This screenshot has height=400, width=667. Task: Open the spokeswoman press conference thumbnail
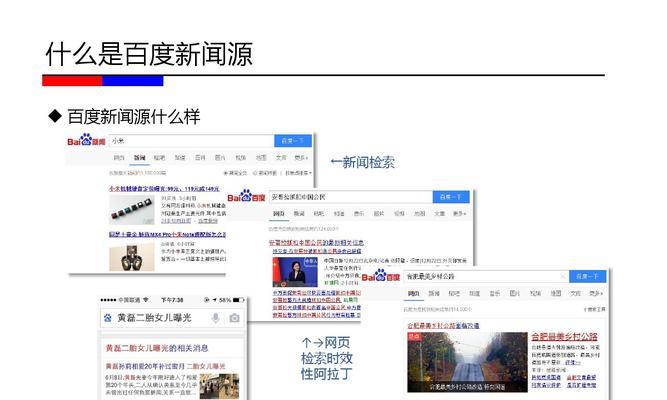point(295,271)
